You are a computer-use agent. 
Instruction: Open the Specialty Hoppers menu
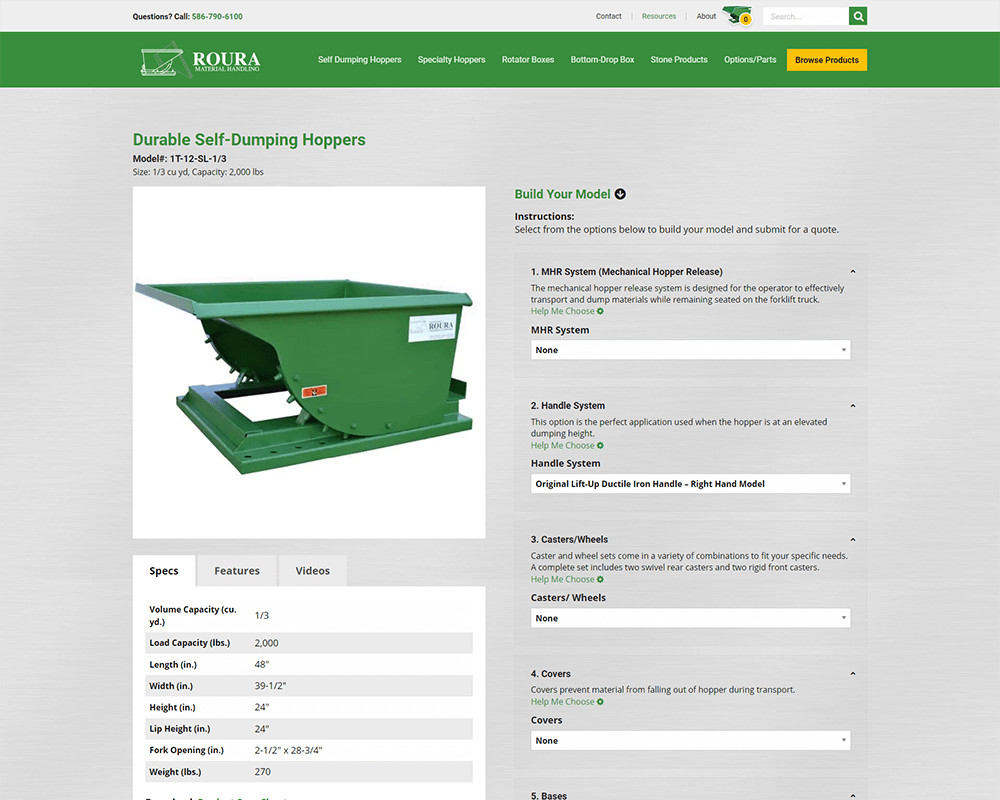coord(451,59)
